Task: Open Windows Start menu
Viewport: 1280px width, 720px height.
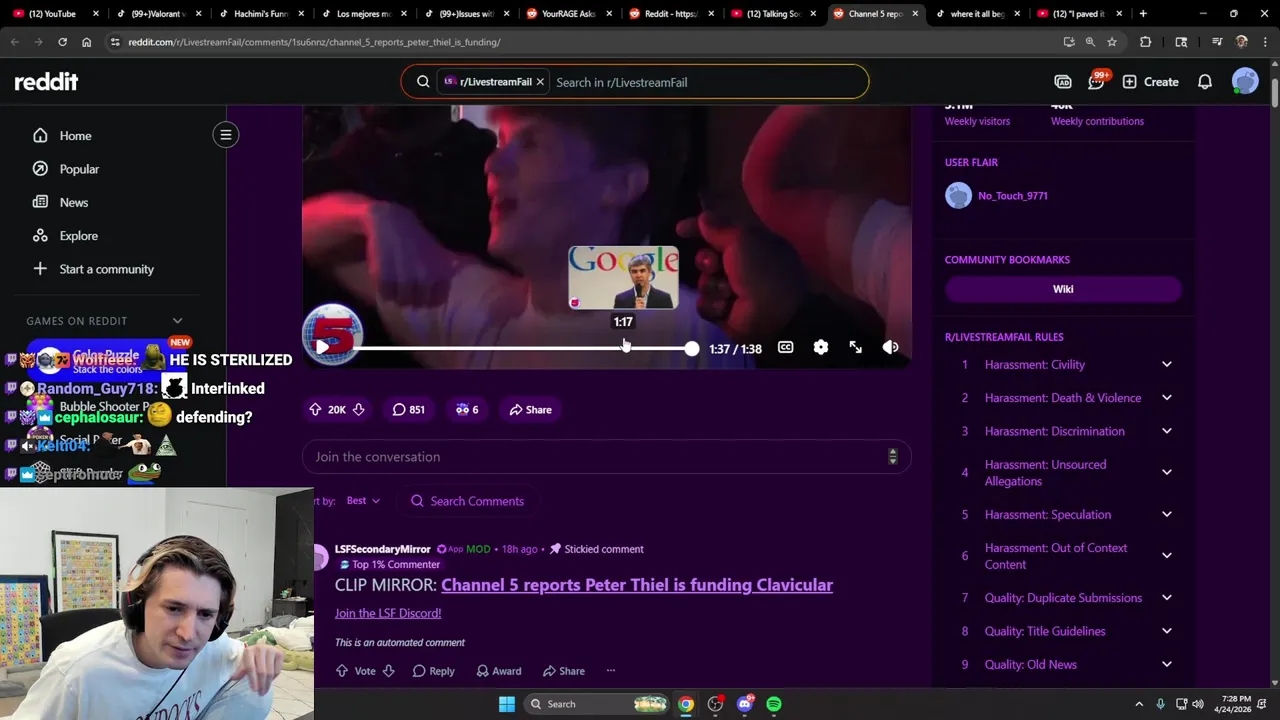Action: [507, 704]
